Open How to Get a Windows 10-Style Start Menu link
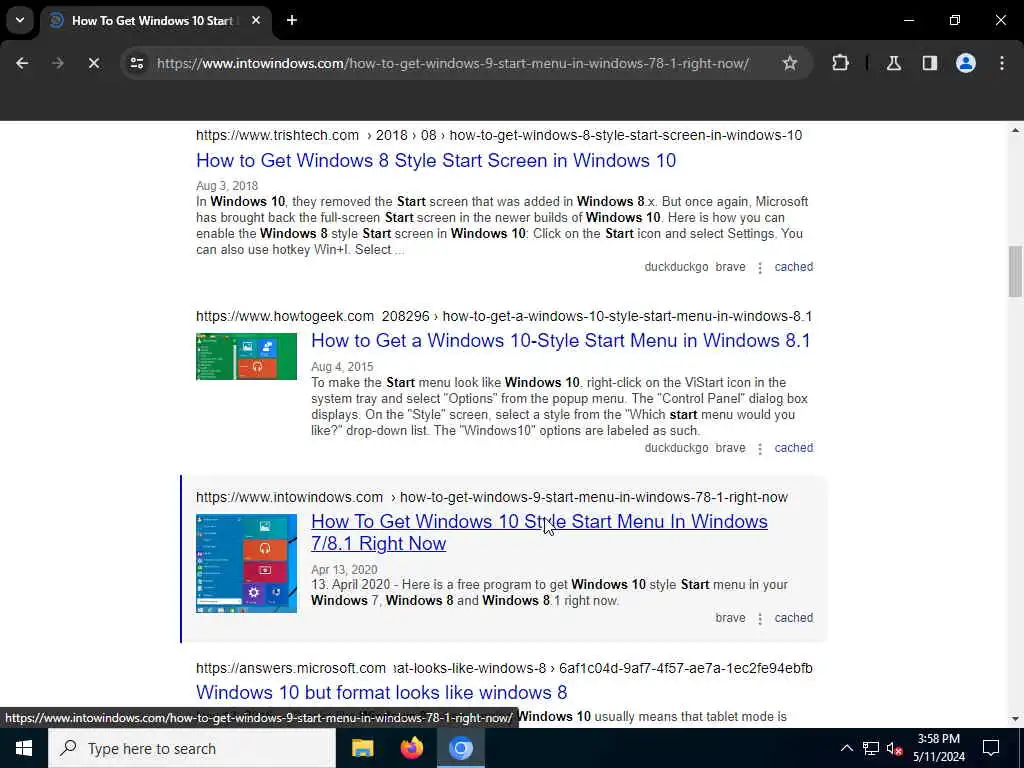The height and width of the screenshot is (768, 1024). point(560,341)
